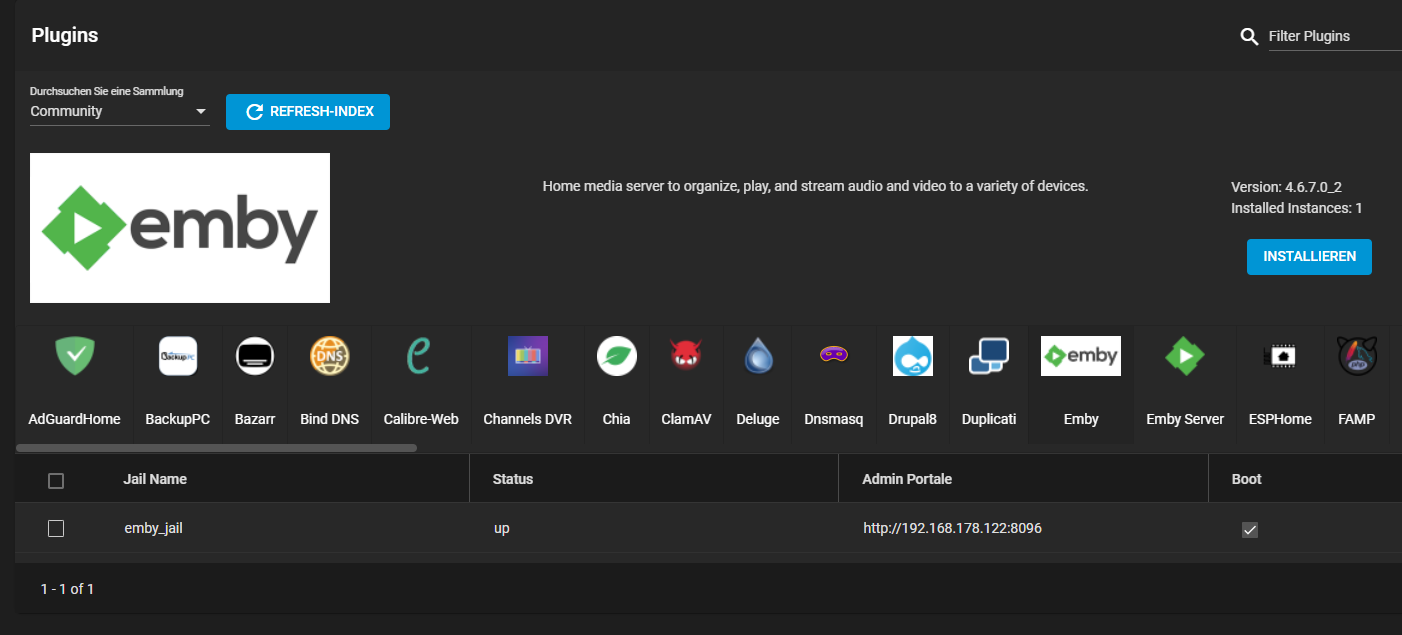Select the AdGuardHome plugin icon
The image size is (1402, 635).
pos(74,356)
